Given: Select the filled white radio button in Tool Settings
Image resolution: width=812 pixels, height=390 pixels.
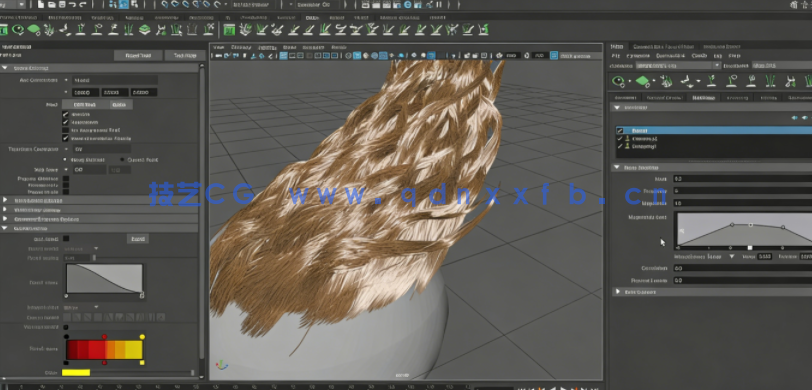Looking at the screenshot, I should click(x=66, y=160).
